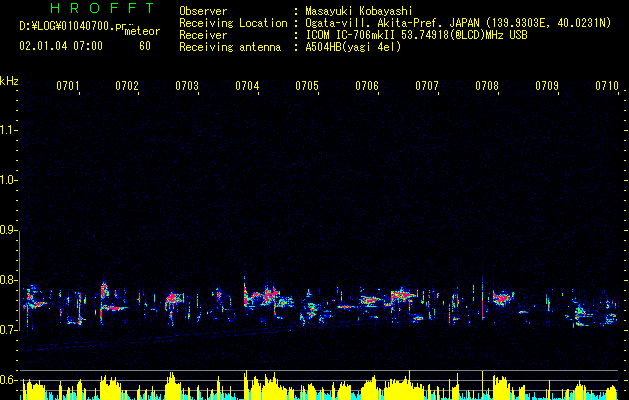The image size is (629, 400).
Task: Click the 0.7 kHz axis label
Action: click(x=9, y=330)
